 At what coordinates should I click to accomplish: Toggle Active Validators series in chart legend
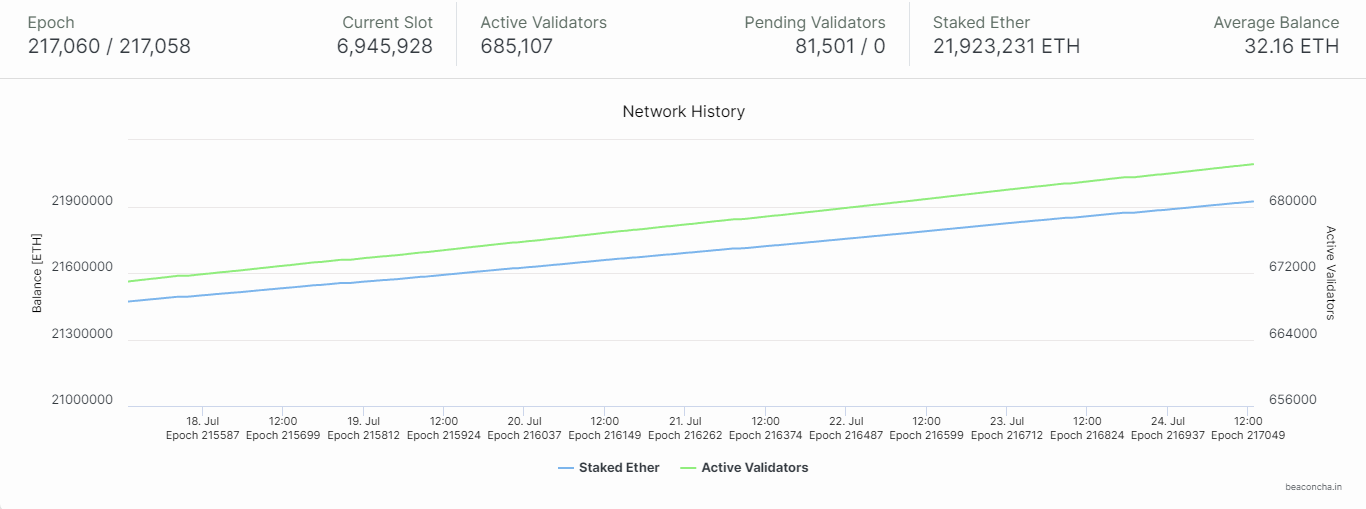[755, 468]
